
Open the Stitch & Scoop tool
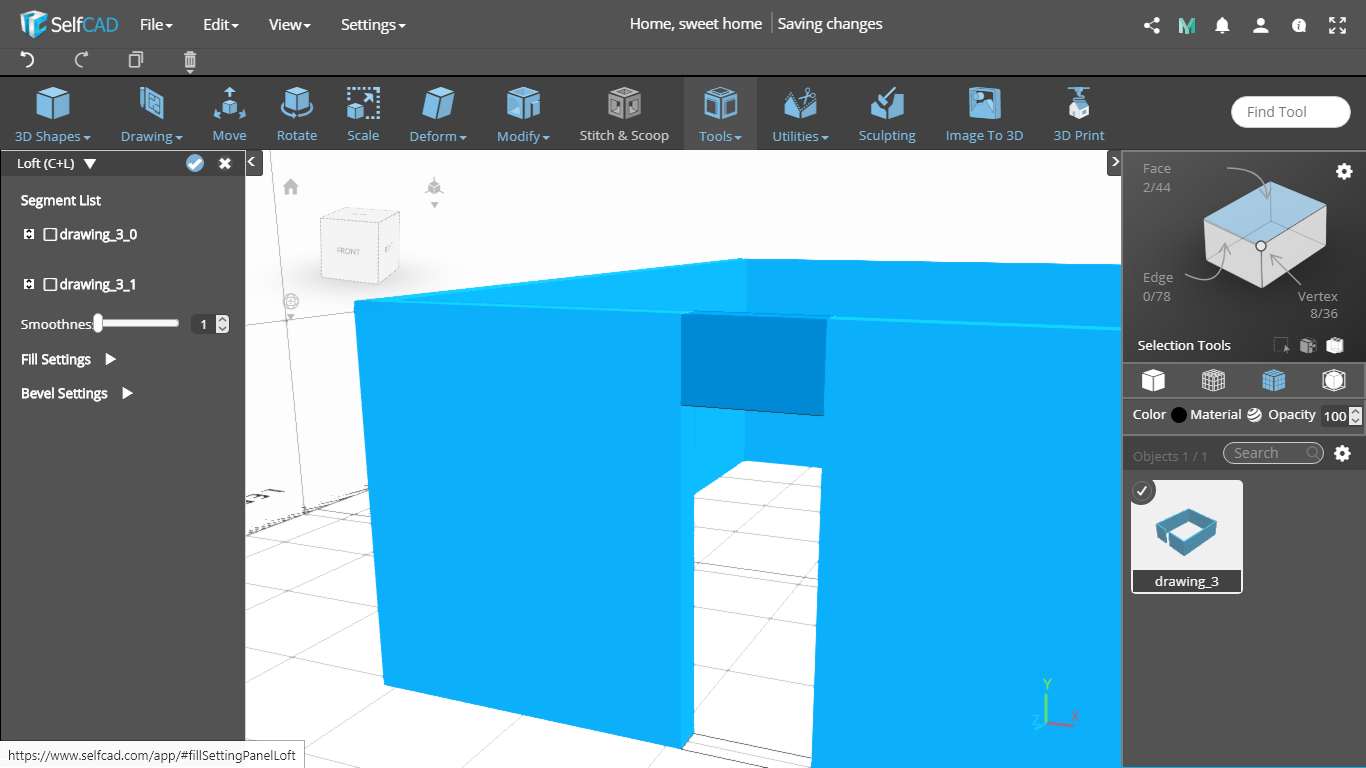pos(624,114)
